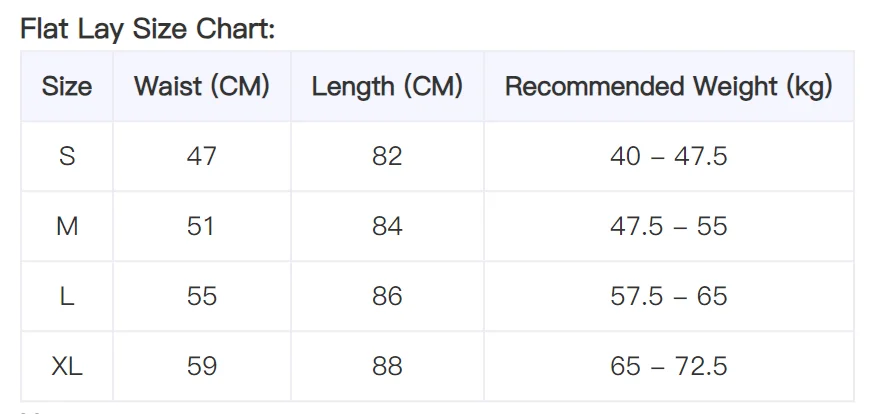Select the S size cell
886x414 pixels.
[67, 156]
